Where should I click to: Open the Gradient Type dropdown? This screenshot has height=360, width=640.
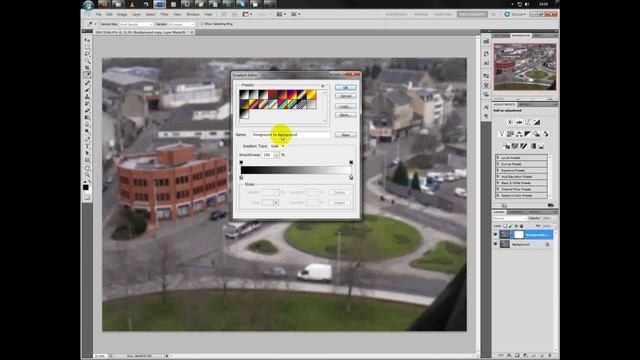(277, 146)
